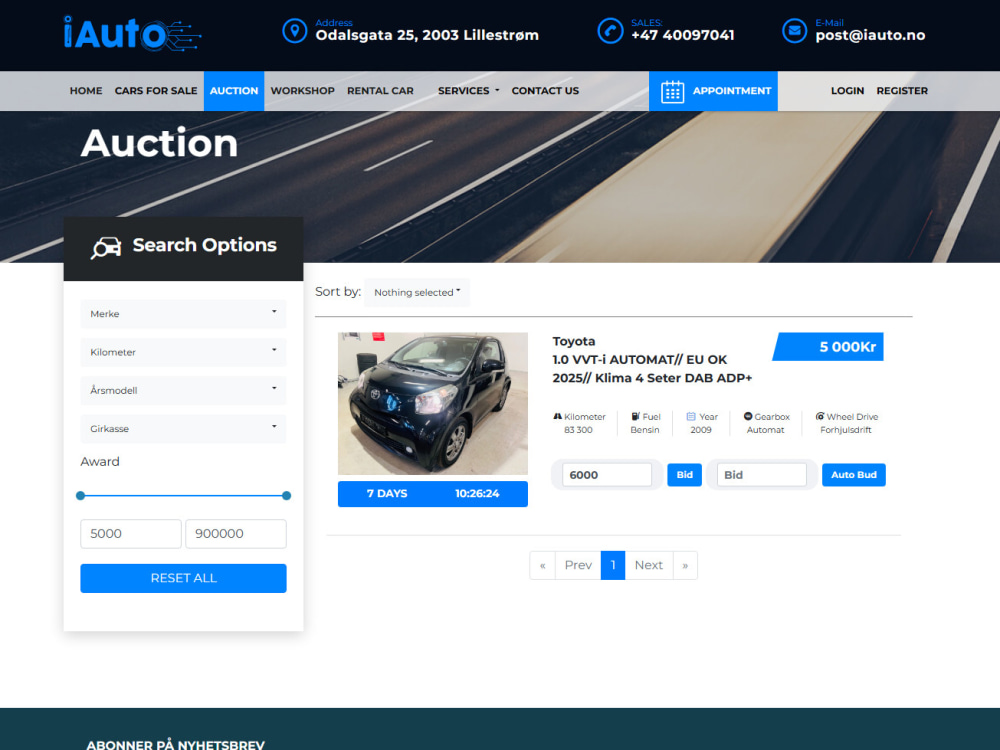Click the bid amount field showing 6000
Image resolution: width=1000 pixels, height=750 pixels.
click(x=607, y=474)
